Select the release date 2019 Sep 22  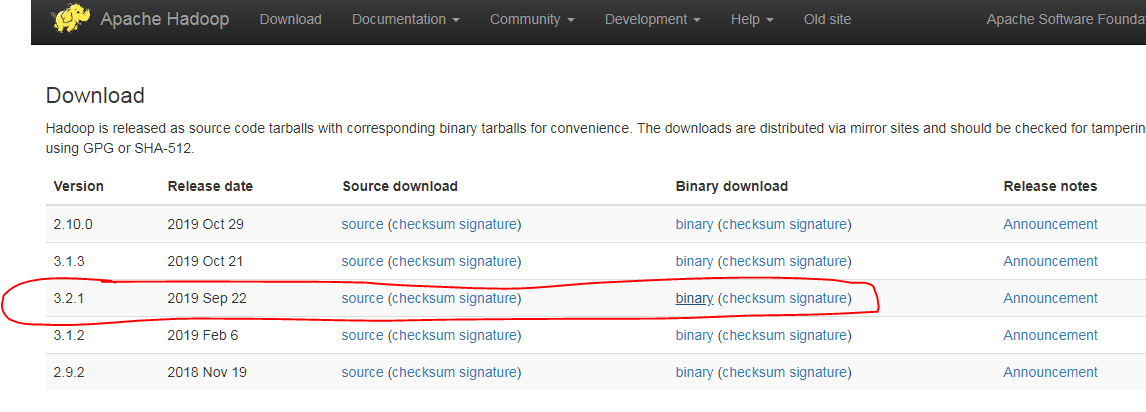(x=205, y=298)
